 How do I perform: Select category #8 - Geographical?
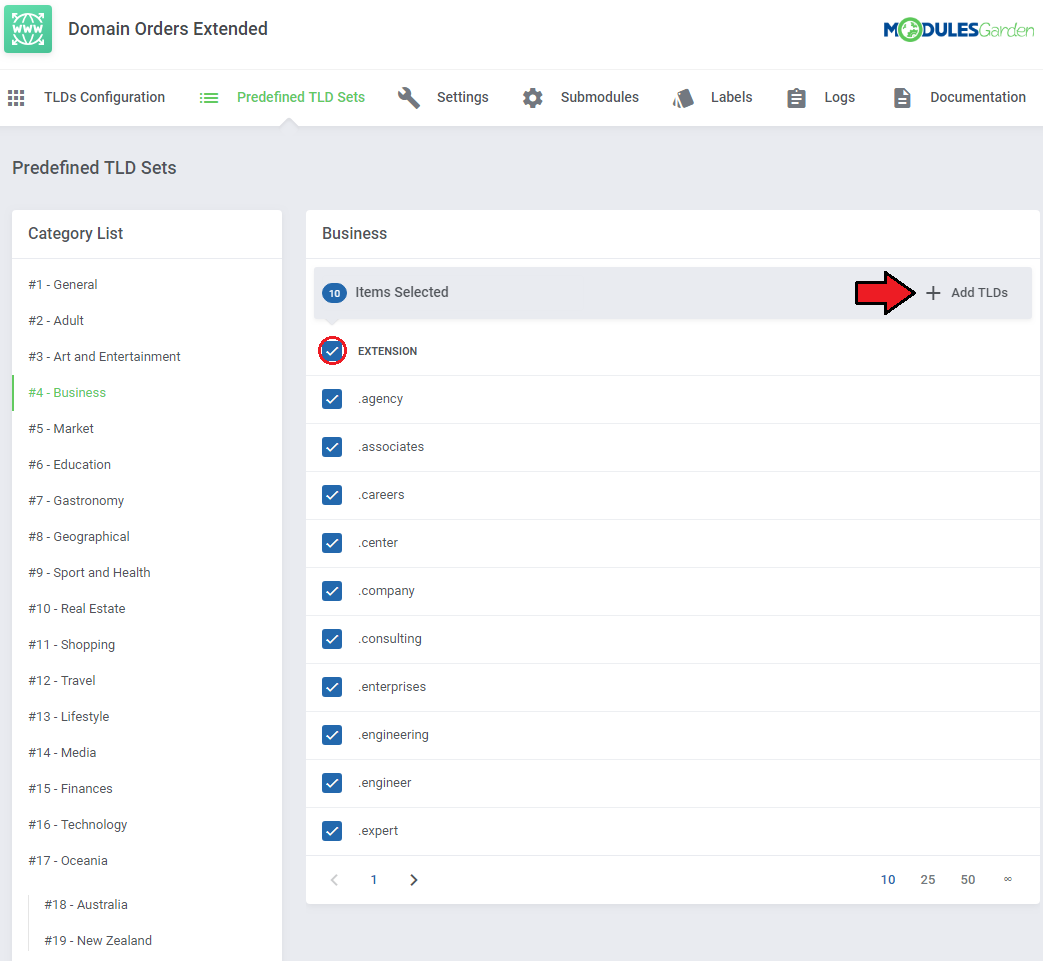click(x=79, y=537)
